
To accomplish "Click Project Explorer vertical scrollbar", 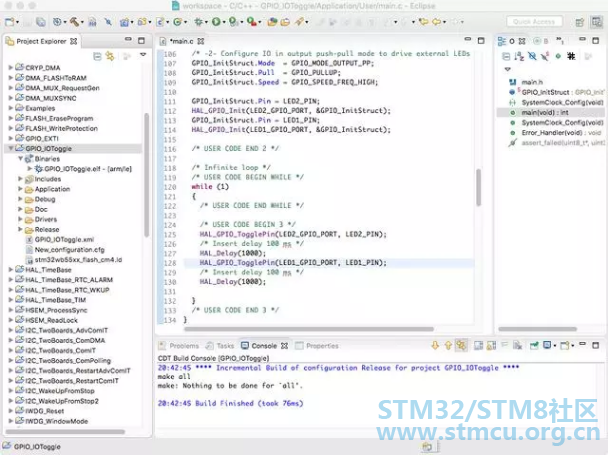I will (146, 175).
